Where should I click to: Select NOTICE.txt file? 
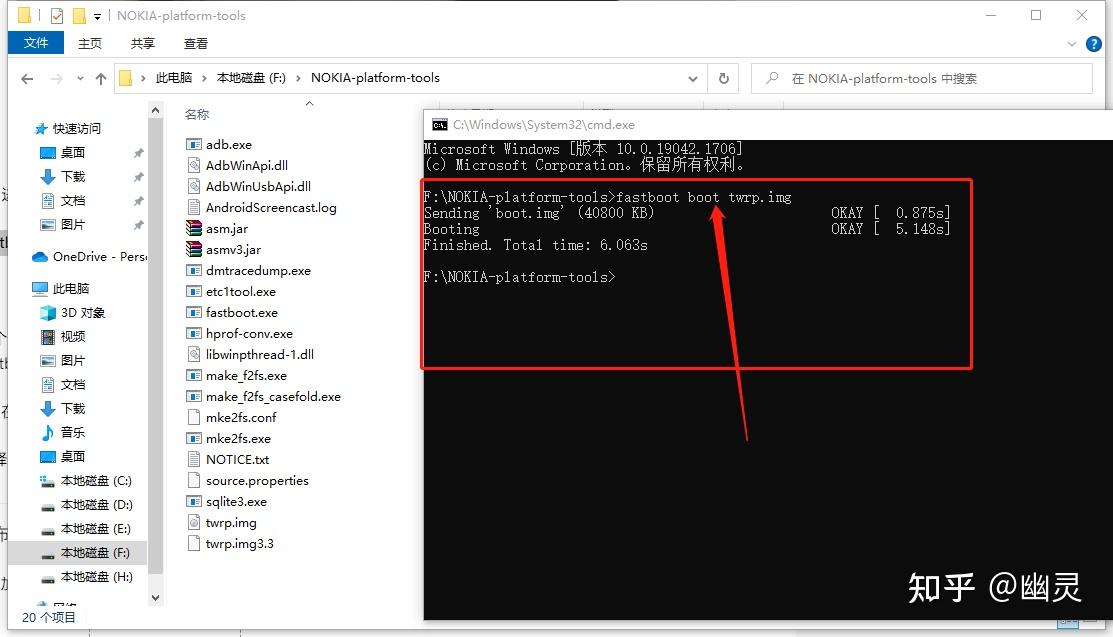(x=237, y=459)
